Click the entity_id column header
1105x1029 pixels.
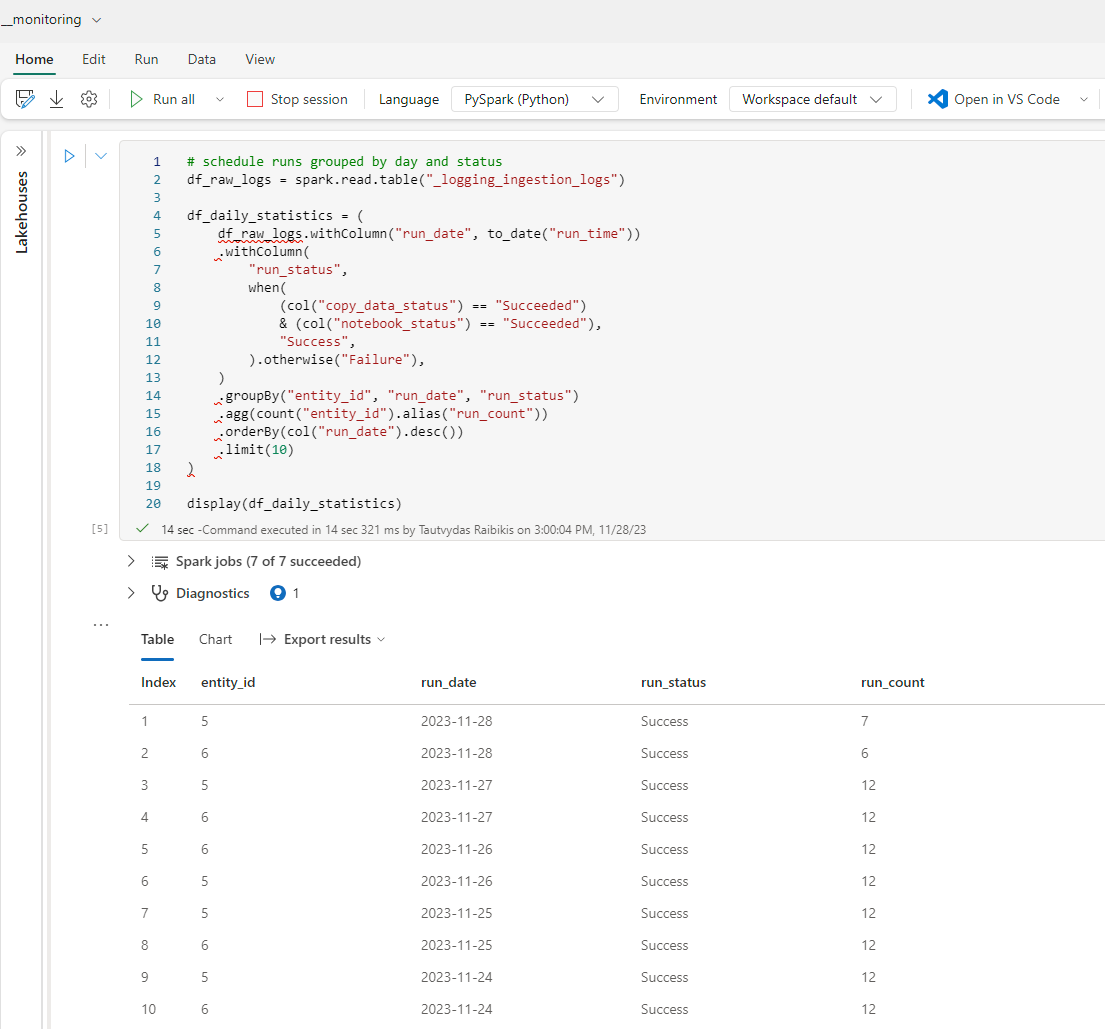click(x=228, y=682)
